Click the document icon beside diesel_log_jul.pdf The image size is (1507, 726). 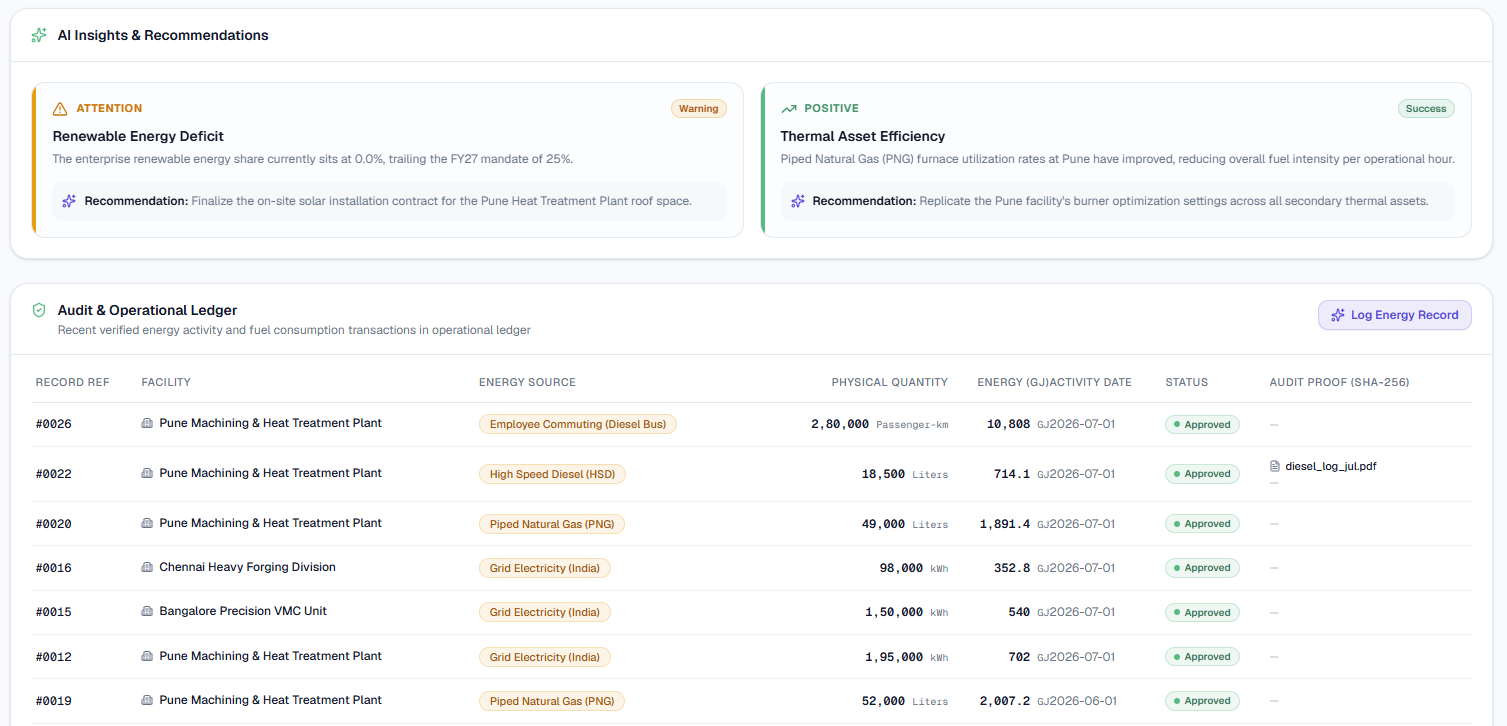click(1275, 466)
